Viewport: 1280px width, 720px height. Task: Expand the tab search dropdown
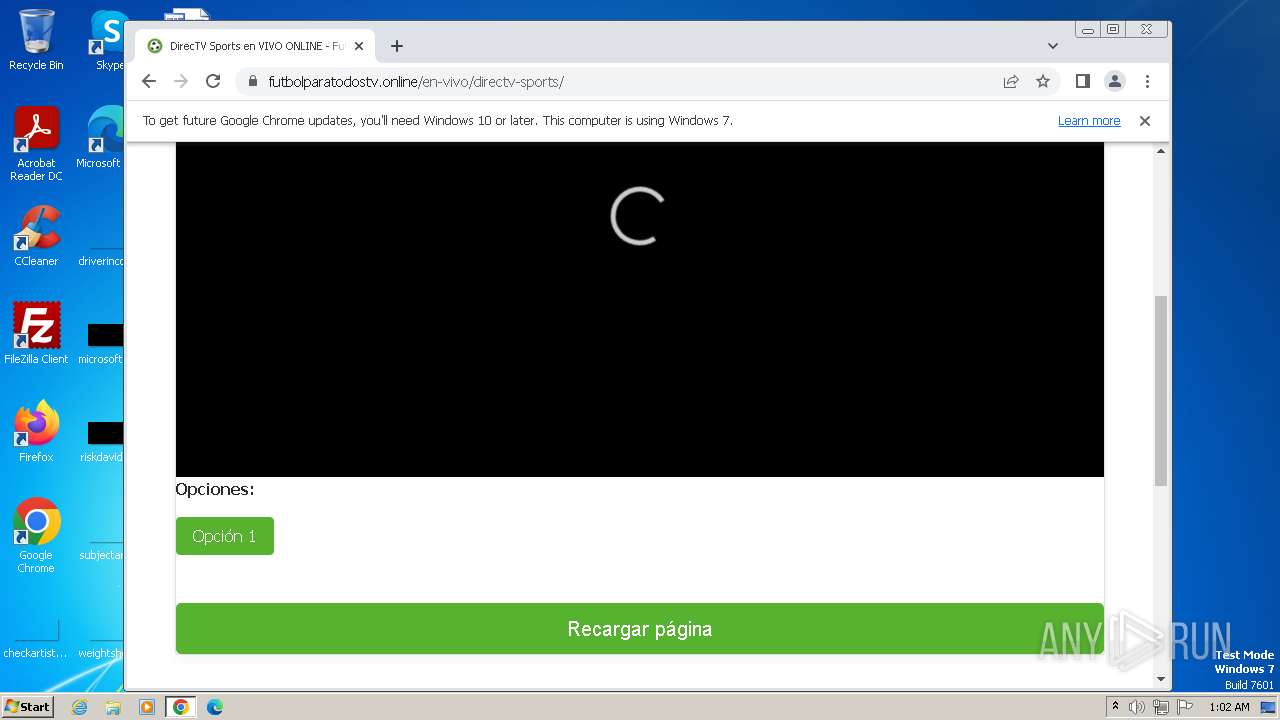tap(1053, 46)
